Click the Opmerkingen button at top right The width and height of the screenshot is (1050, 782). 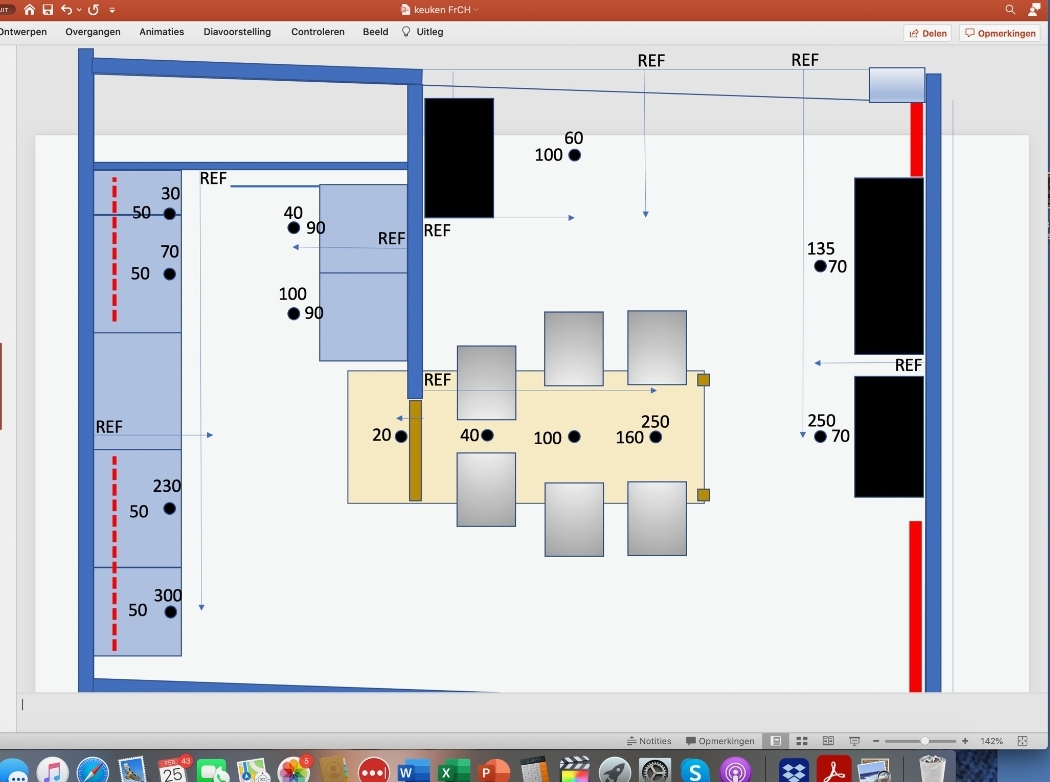pyautogui.click(x=1000, y=33)
